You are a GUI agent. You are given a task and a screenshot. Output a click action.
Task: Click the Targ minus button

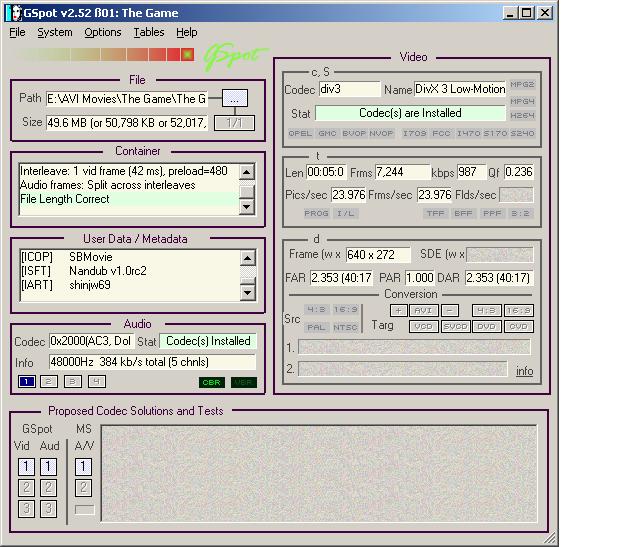click(449, 311)
